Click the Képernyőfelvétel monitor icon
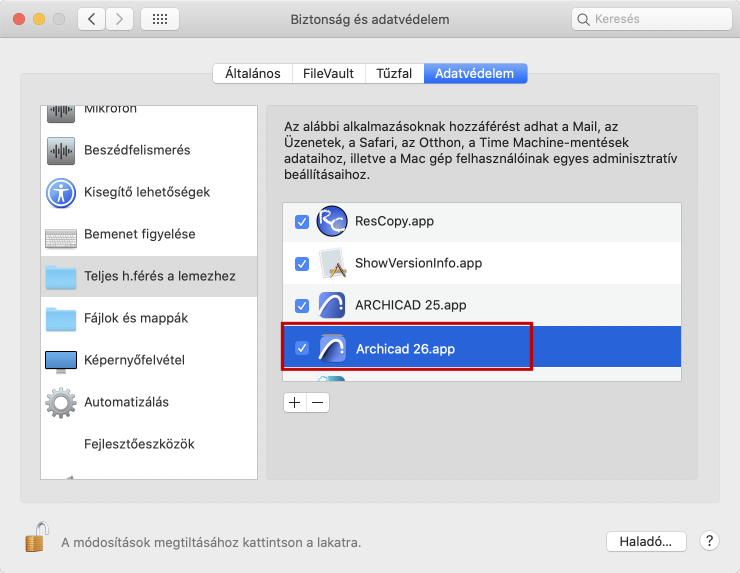The width and height of the screenshot is (740, 573). coord(61,362)
